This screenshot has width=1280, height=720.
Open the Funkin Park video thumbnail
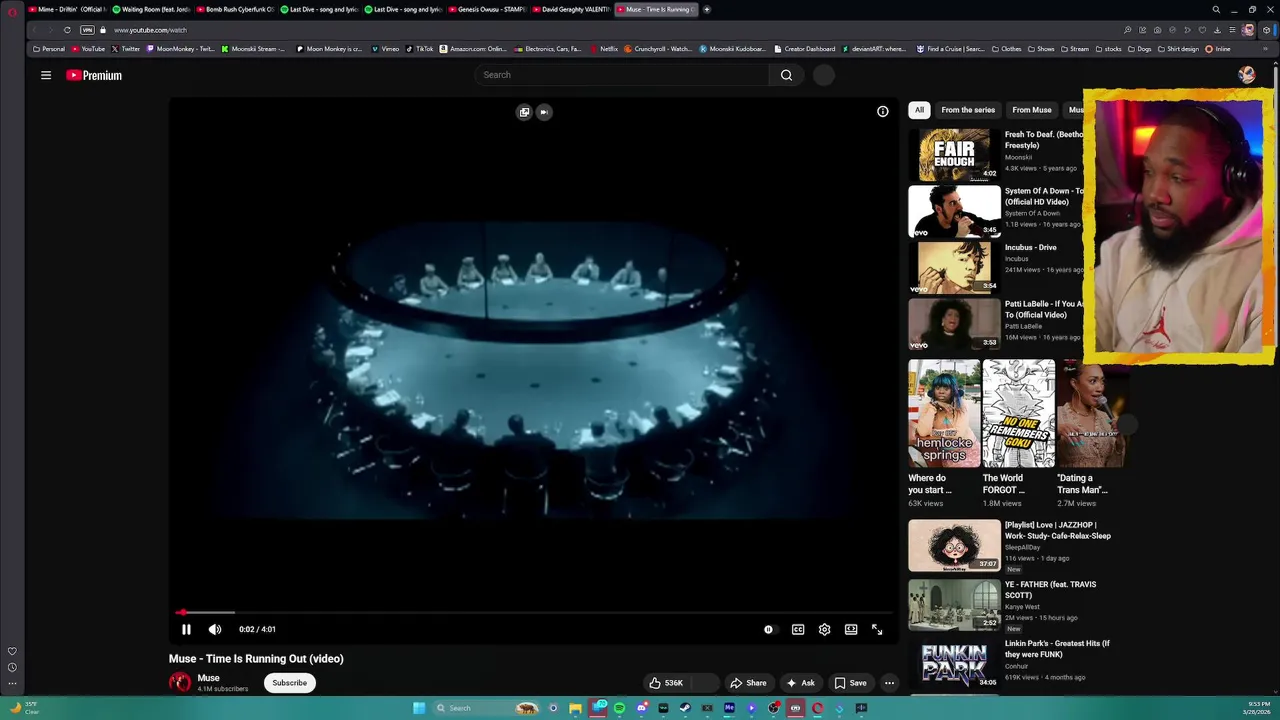tap(954, 663)
